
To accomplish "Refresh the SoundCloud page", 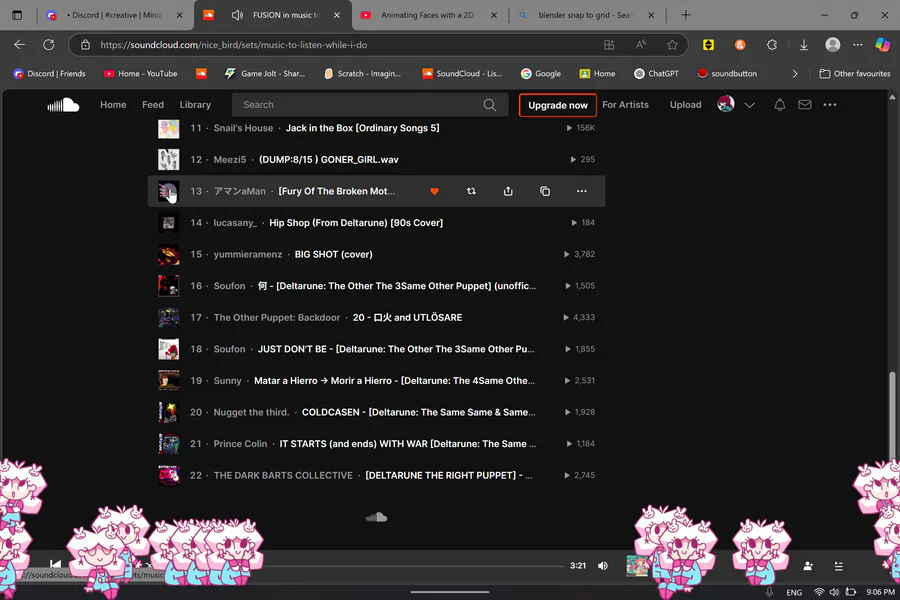I will 49,45.
